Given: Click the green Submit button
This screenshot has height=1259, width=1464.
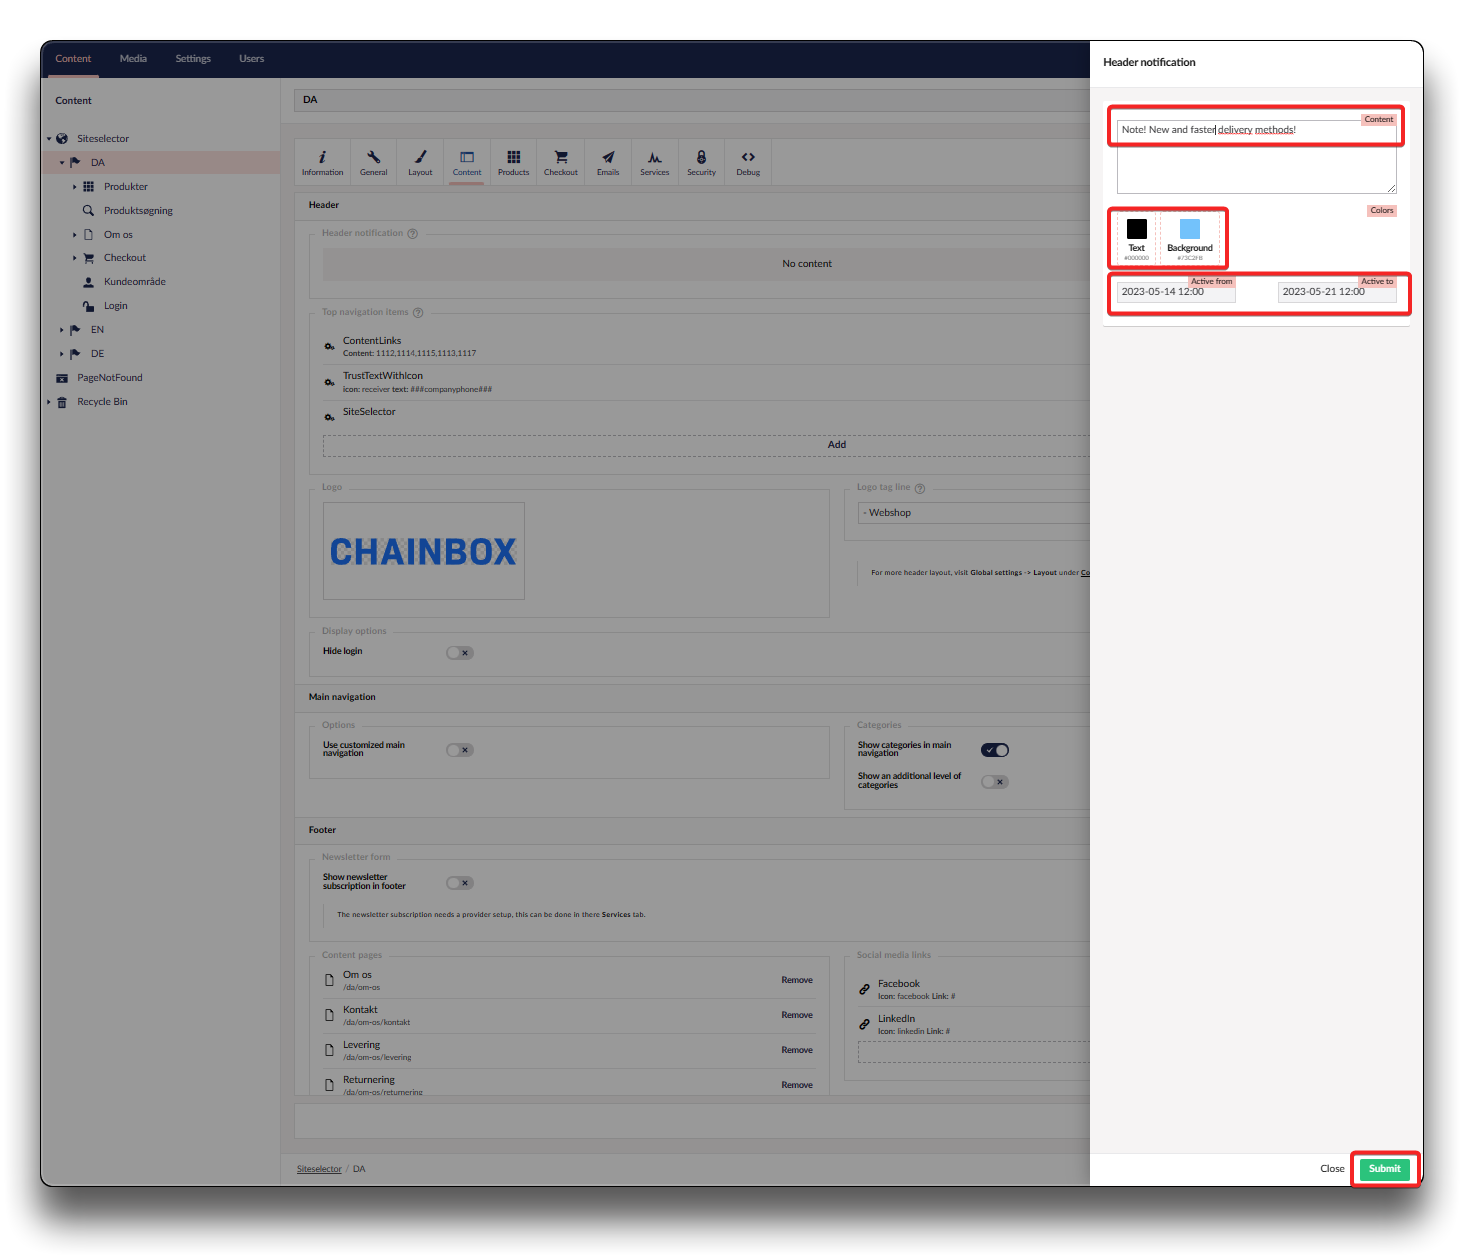Looking at the screenshot, I should click(1384, 1169).
